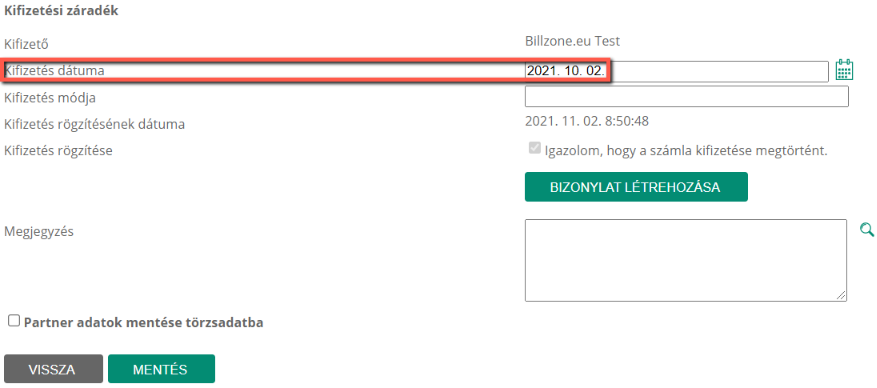Click the Kifizető label
Screen dimensions: 877x388
pos(30,44)
